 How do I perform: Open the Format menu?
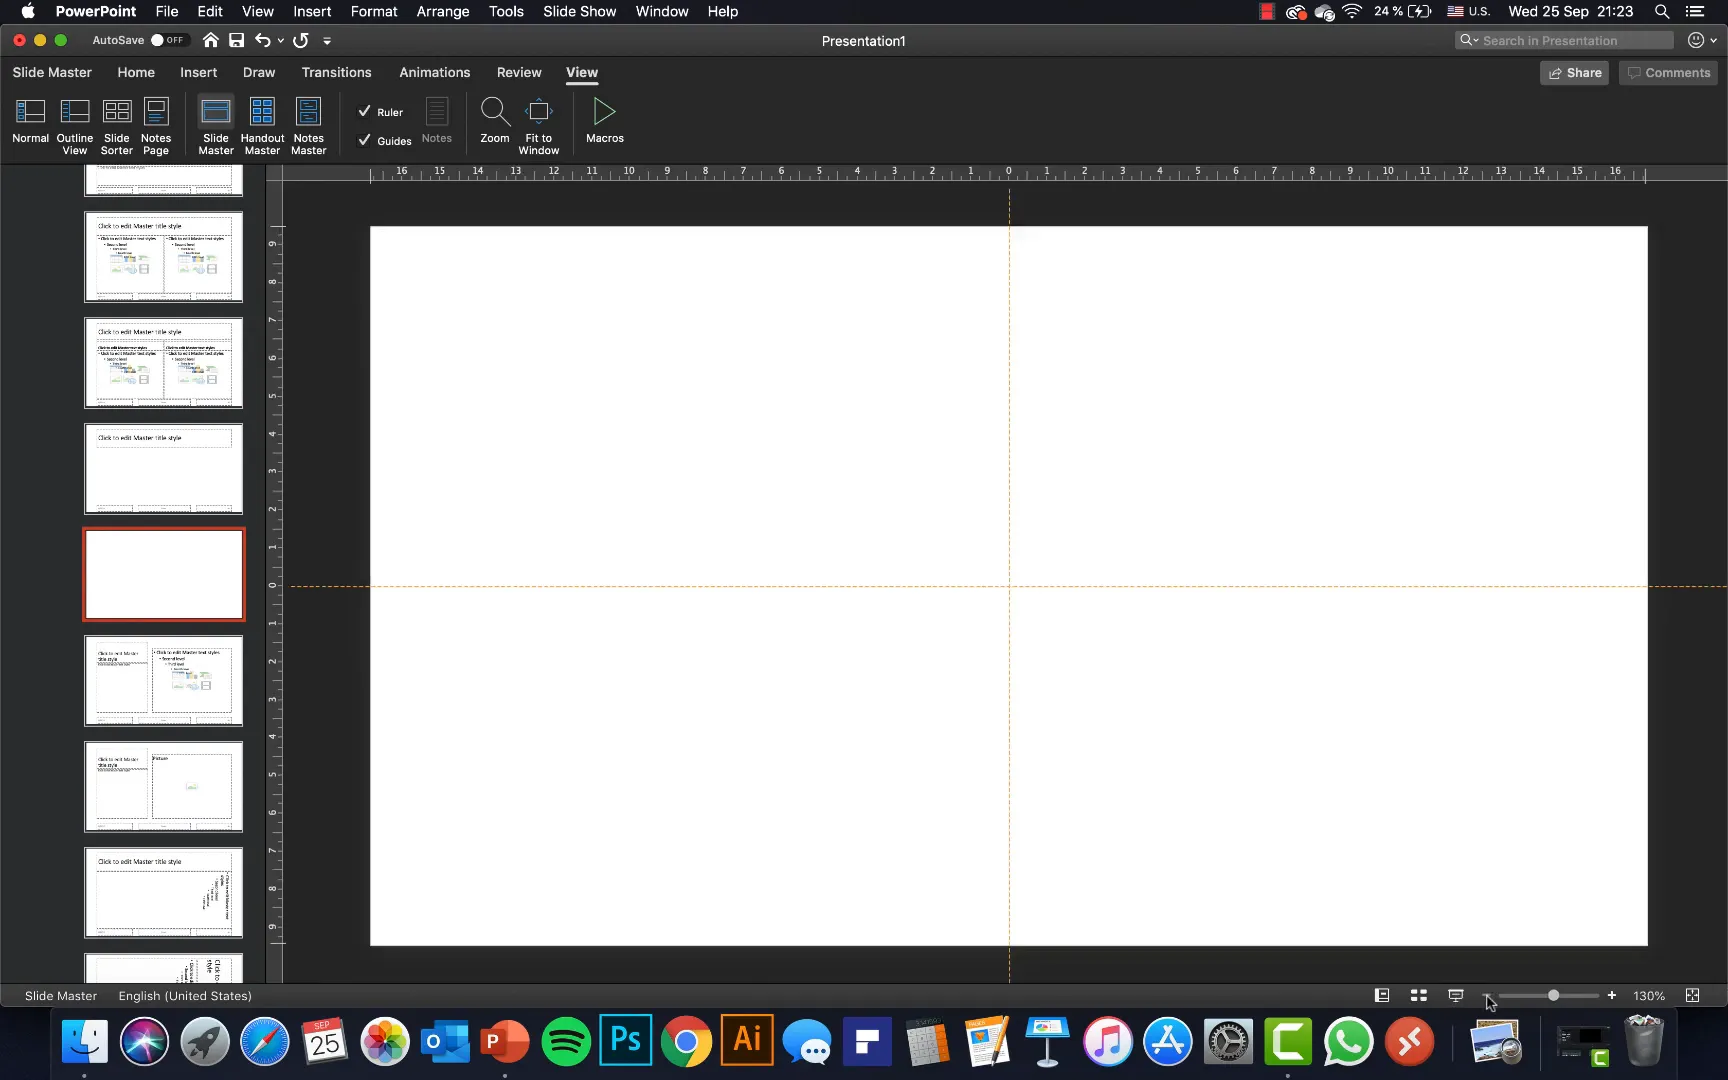click(374, 11)
